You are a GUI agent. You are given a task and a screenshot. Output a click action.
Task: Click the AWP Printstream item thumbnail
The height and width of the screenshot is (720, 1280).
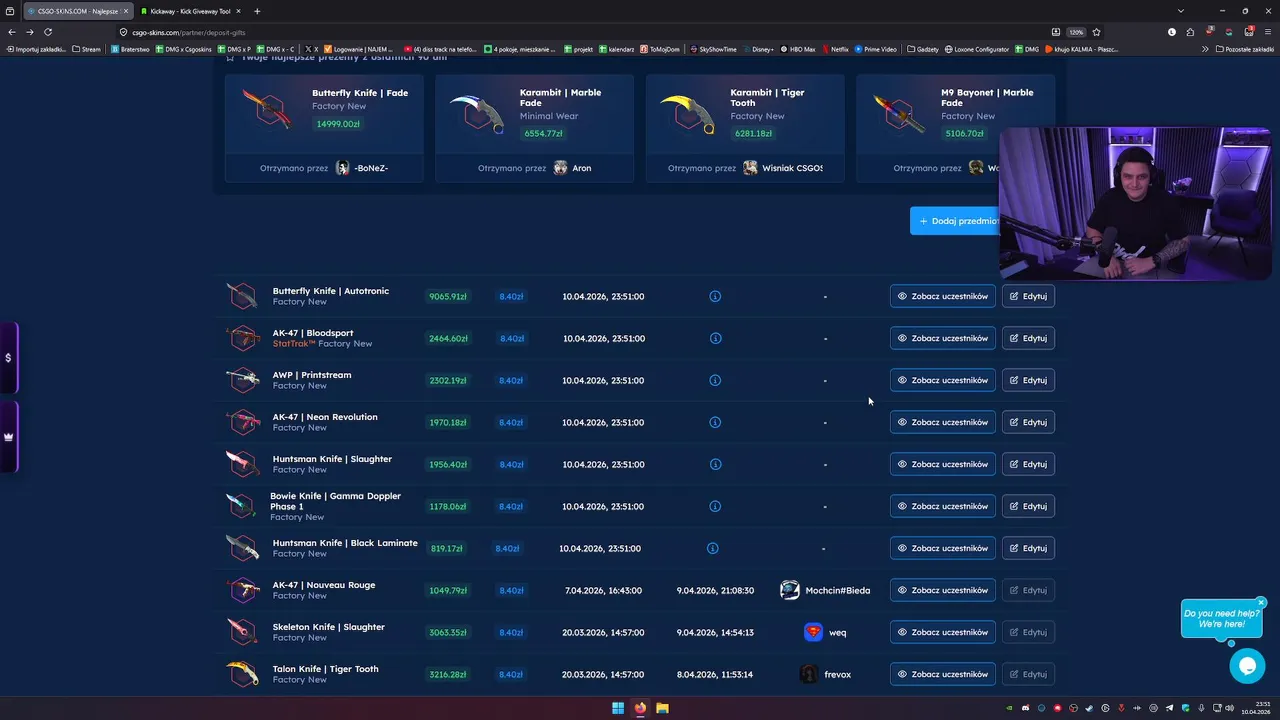coord(242,380)
